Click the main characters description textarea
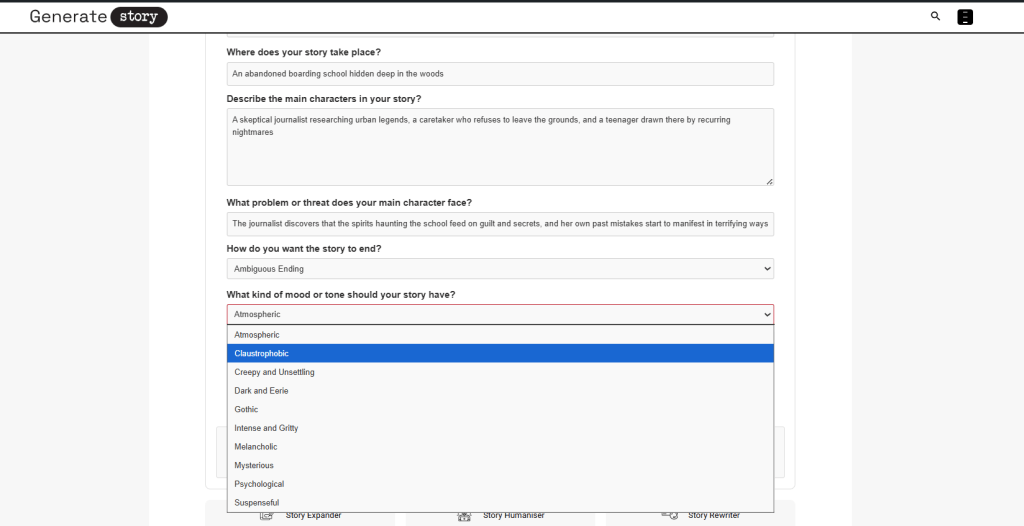Screen dimensions: 1024x526 point(500,147)
